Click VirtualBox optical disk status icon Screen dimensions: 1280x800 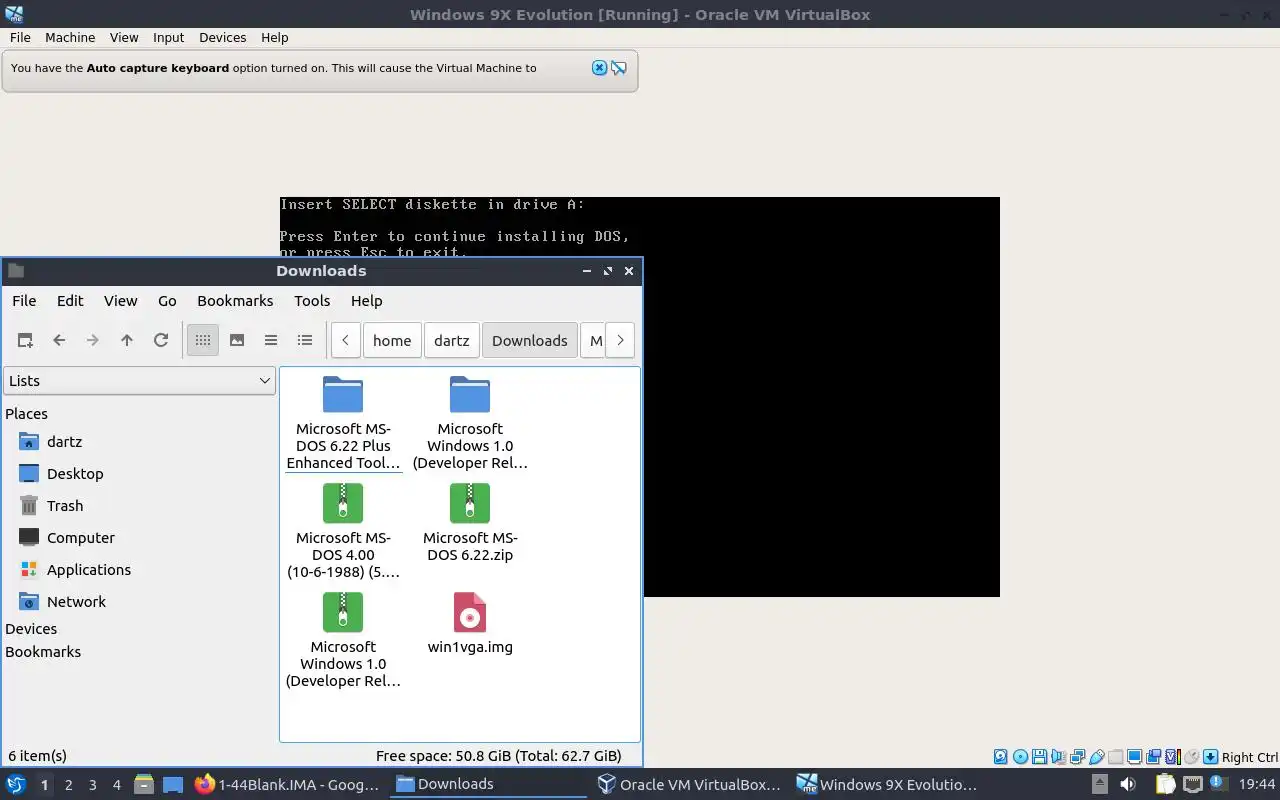(1020, 757)
